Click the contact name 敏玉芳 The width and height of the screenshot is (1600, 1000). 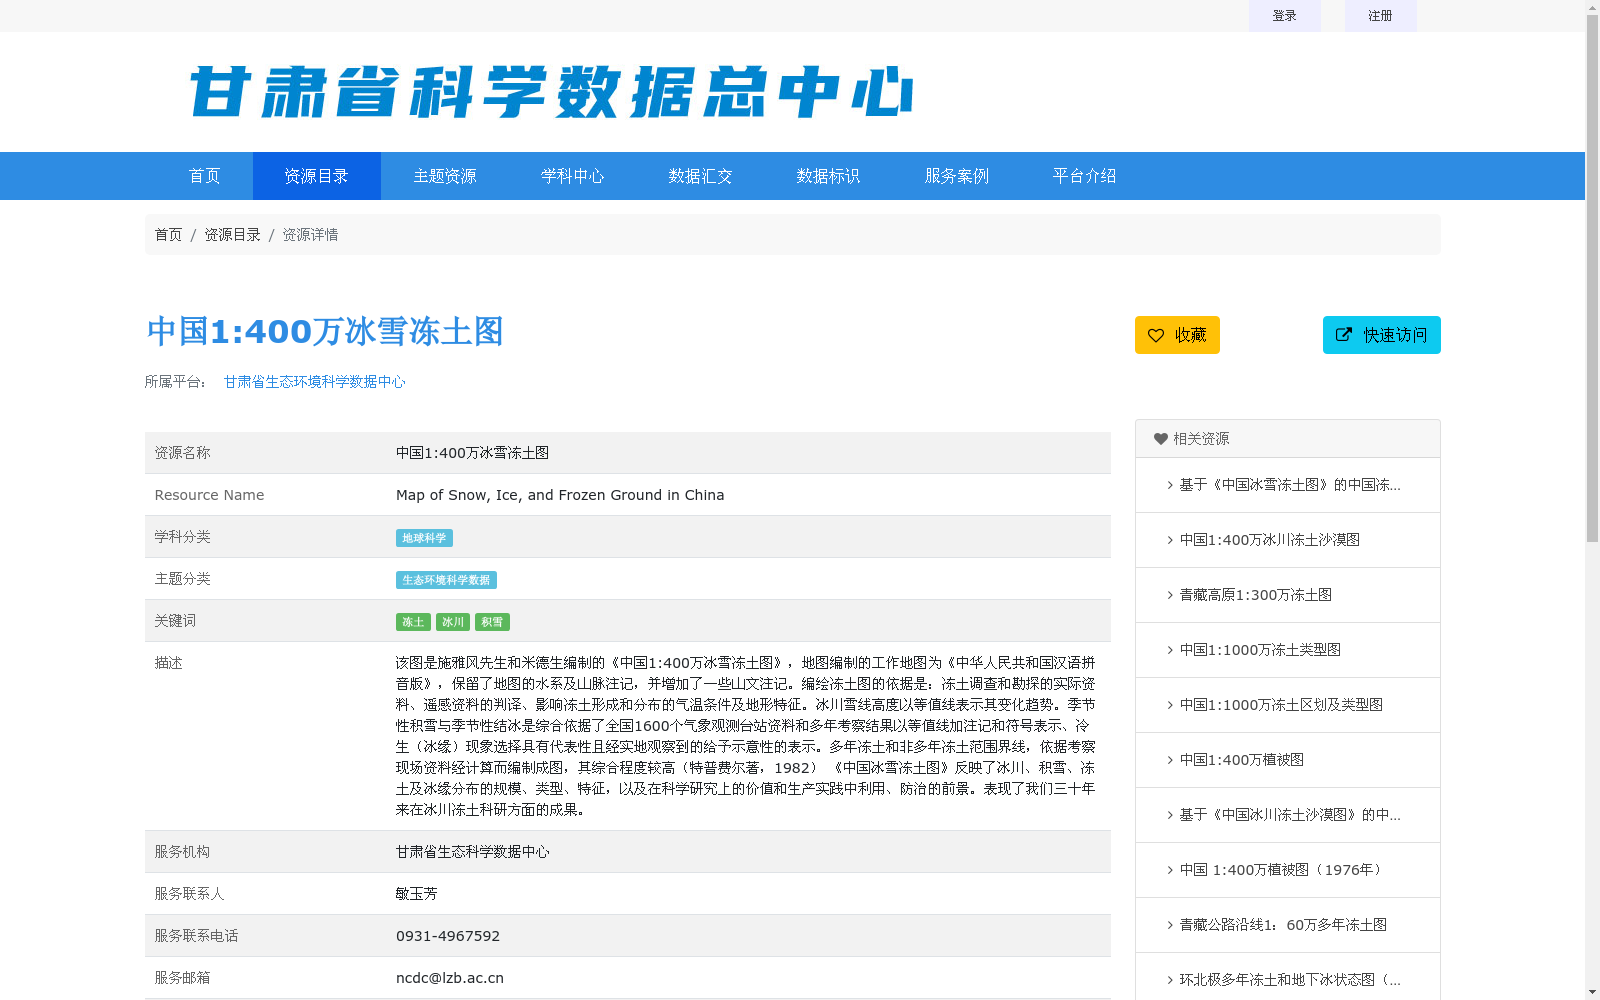point(417,894)
